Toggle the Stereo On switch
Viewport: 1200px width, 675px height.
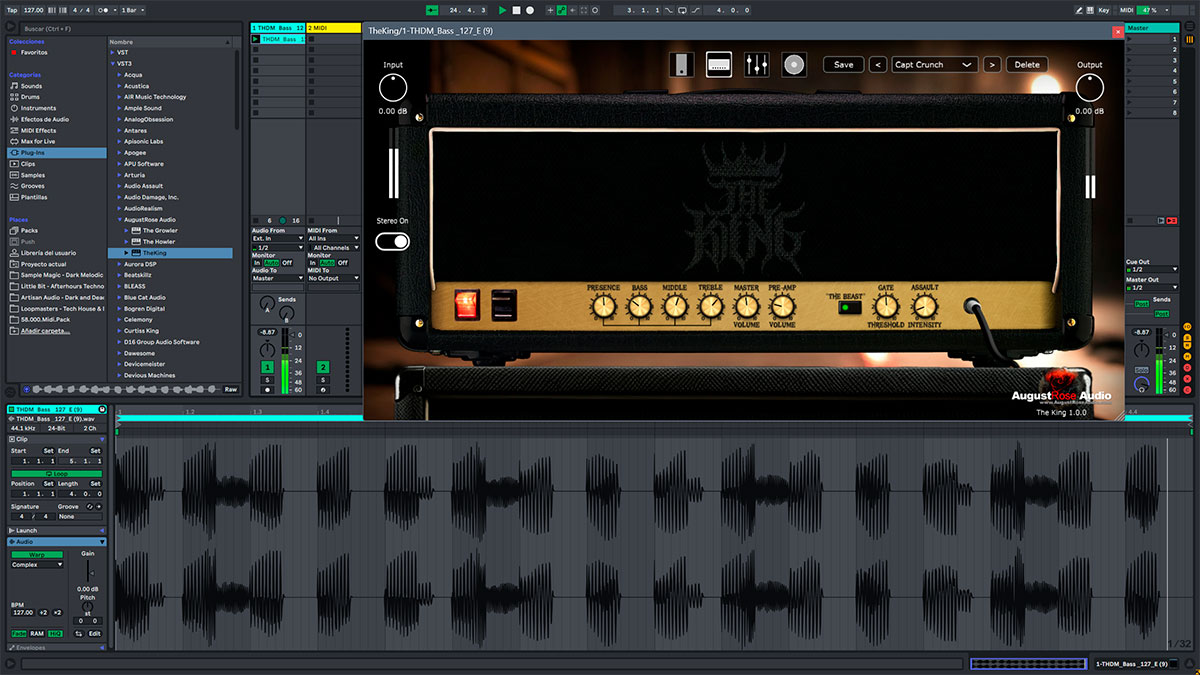[392, 241]
